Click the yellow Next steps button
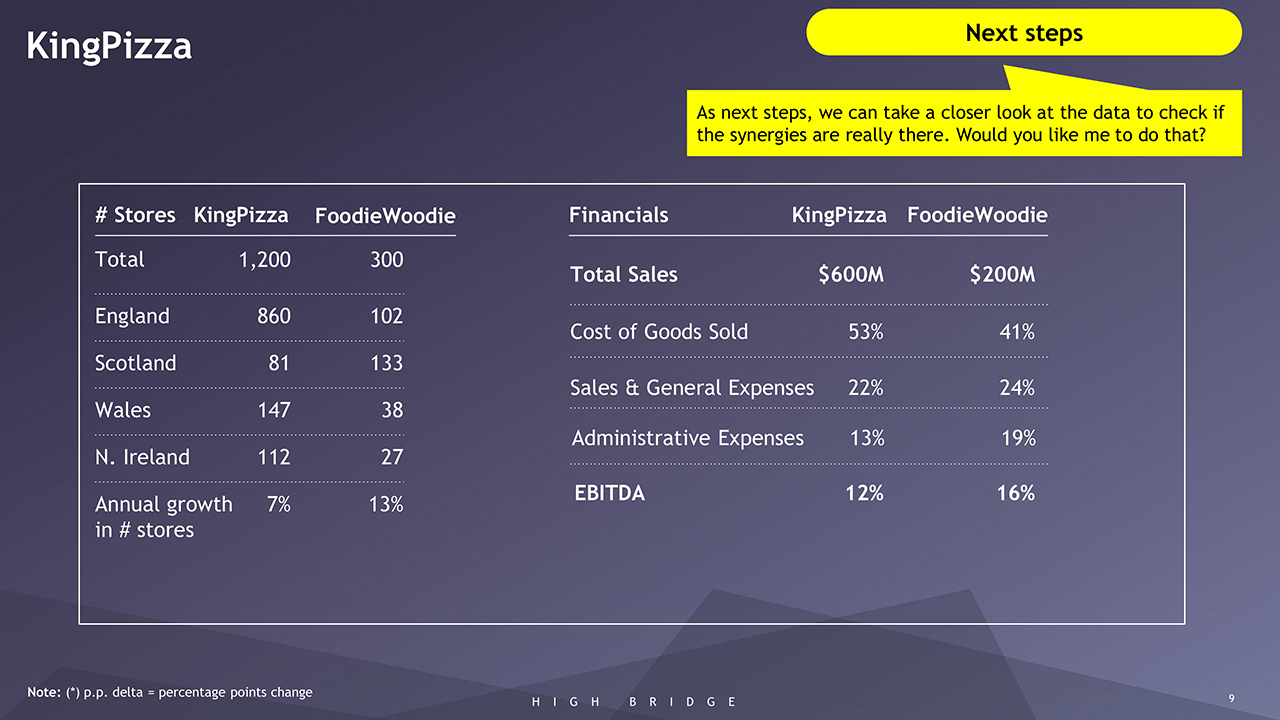 click(1023, 33)
